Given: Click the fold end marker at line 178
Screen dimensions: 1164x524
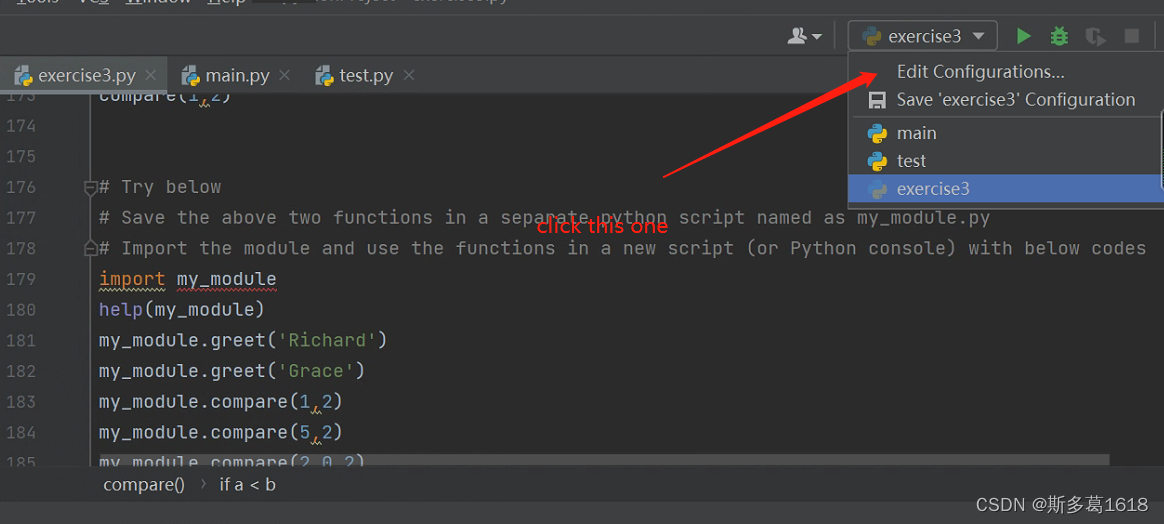Looking at the screenshot, I should 91,248.
